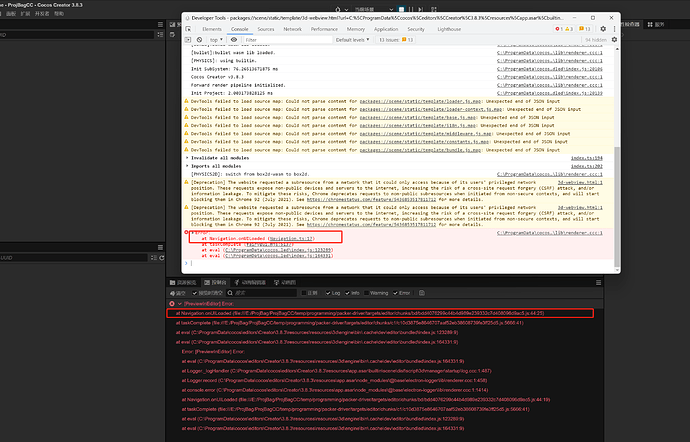This screenshot has width=690, height=442.
Task: Click the bug debug icon in Cocos toolbar
Action: [x=338, y=9]
